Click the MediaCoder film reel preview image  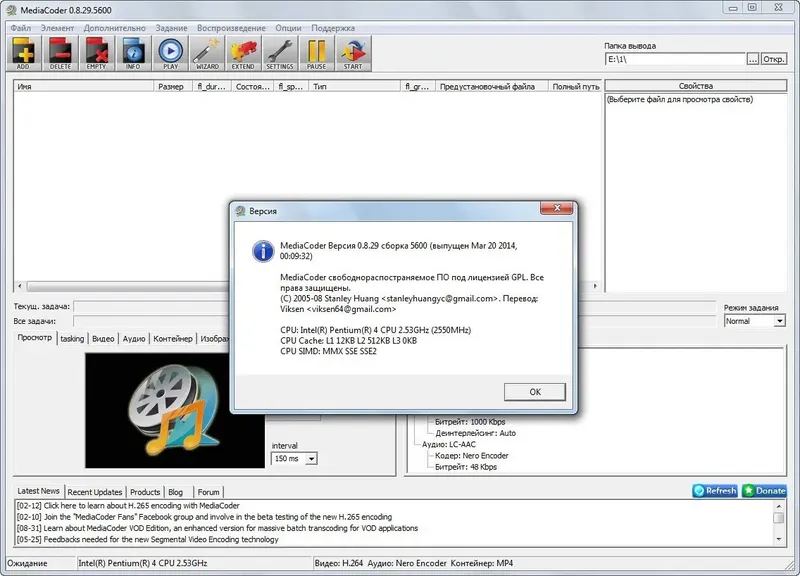(174, 410)
